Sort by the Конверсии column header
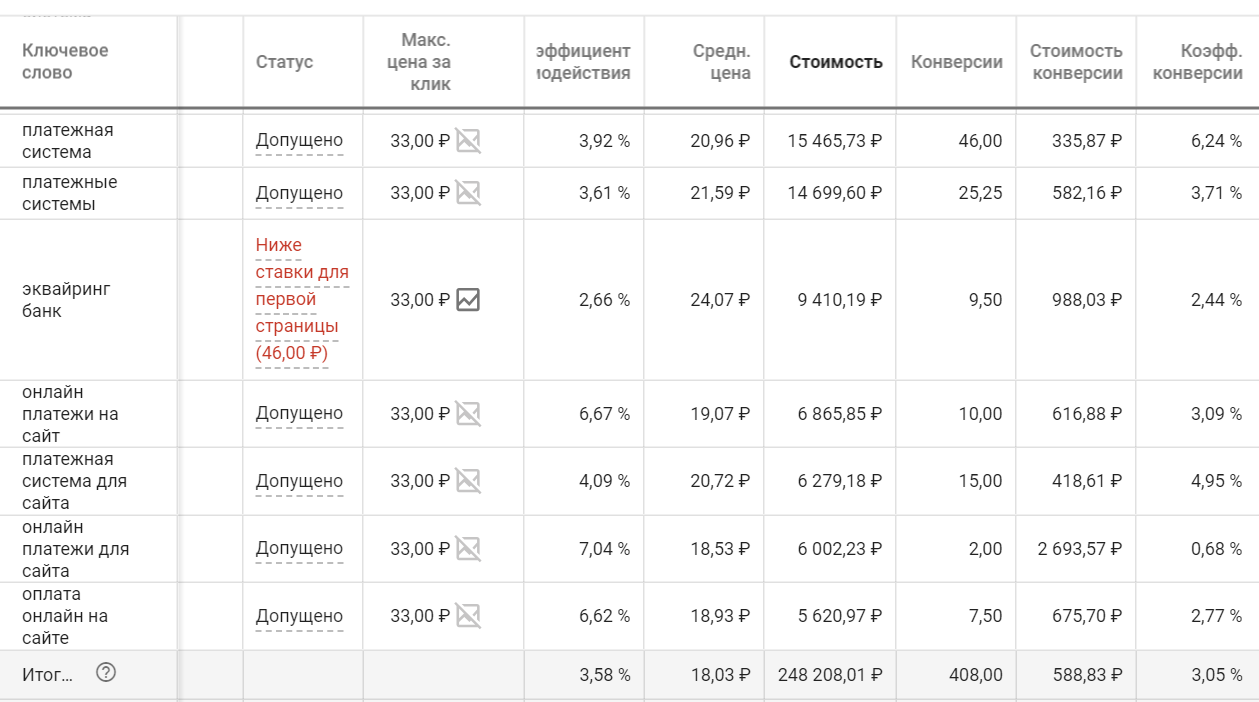The height and width of the screenshot is (702, 1259). (956, 62)
